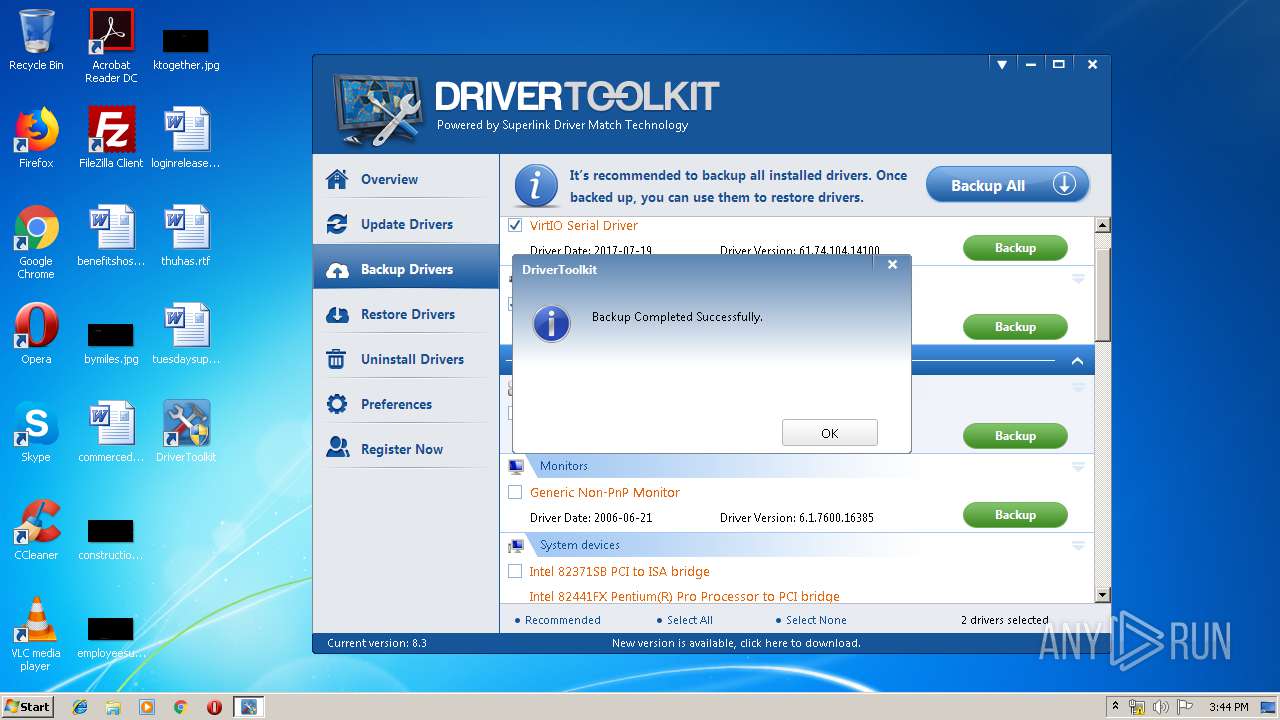Open the Skype desktop shortcut

(36, 432)
